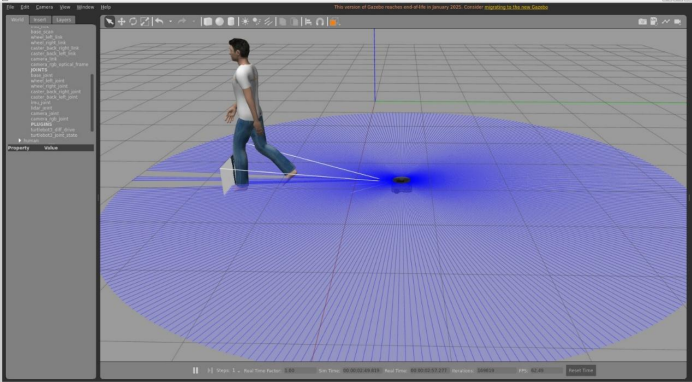Select wheel_left_joint in the tree
This screenshot has width=692, height=382.
click(x=48, y=81)
